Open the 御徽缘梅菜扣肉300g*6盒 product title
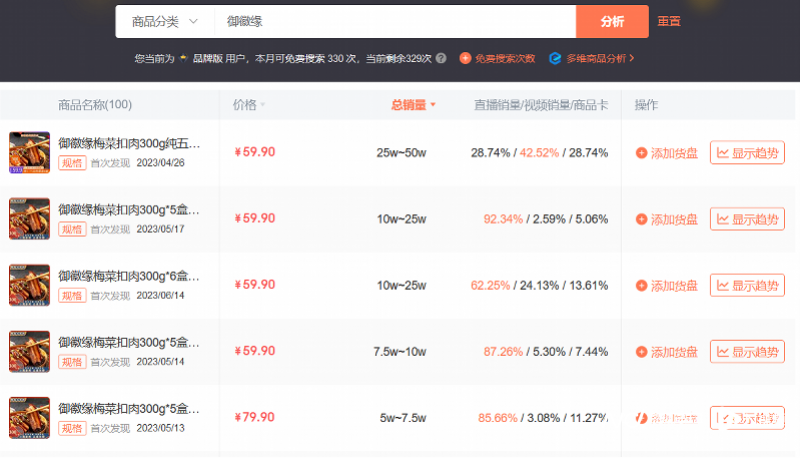Viewport: 800px width, 458px height. coord(128,276)
